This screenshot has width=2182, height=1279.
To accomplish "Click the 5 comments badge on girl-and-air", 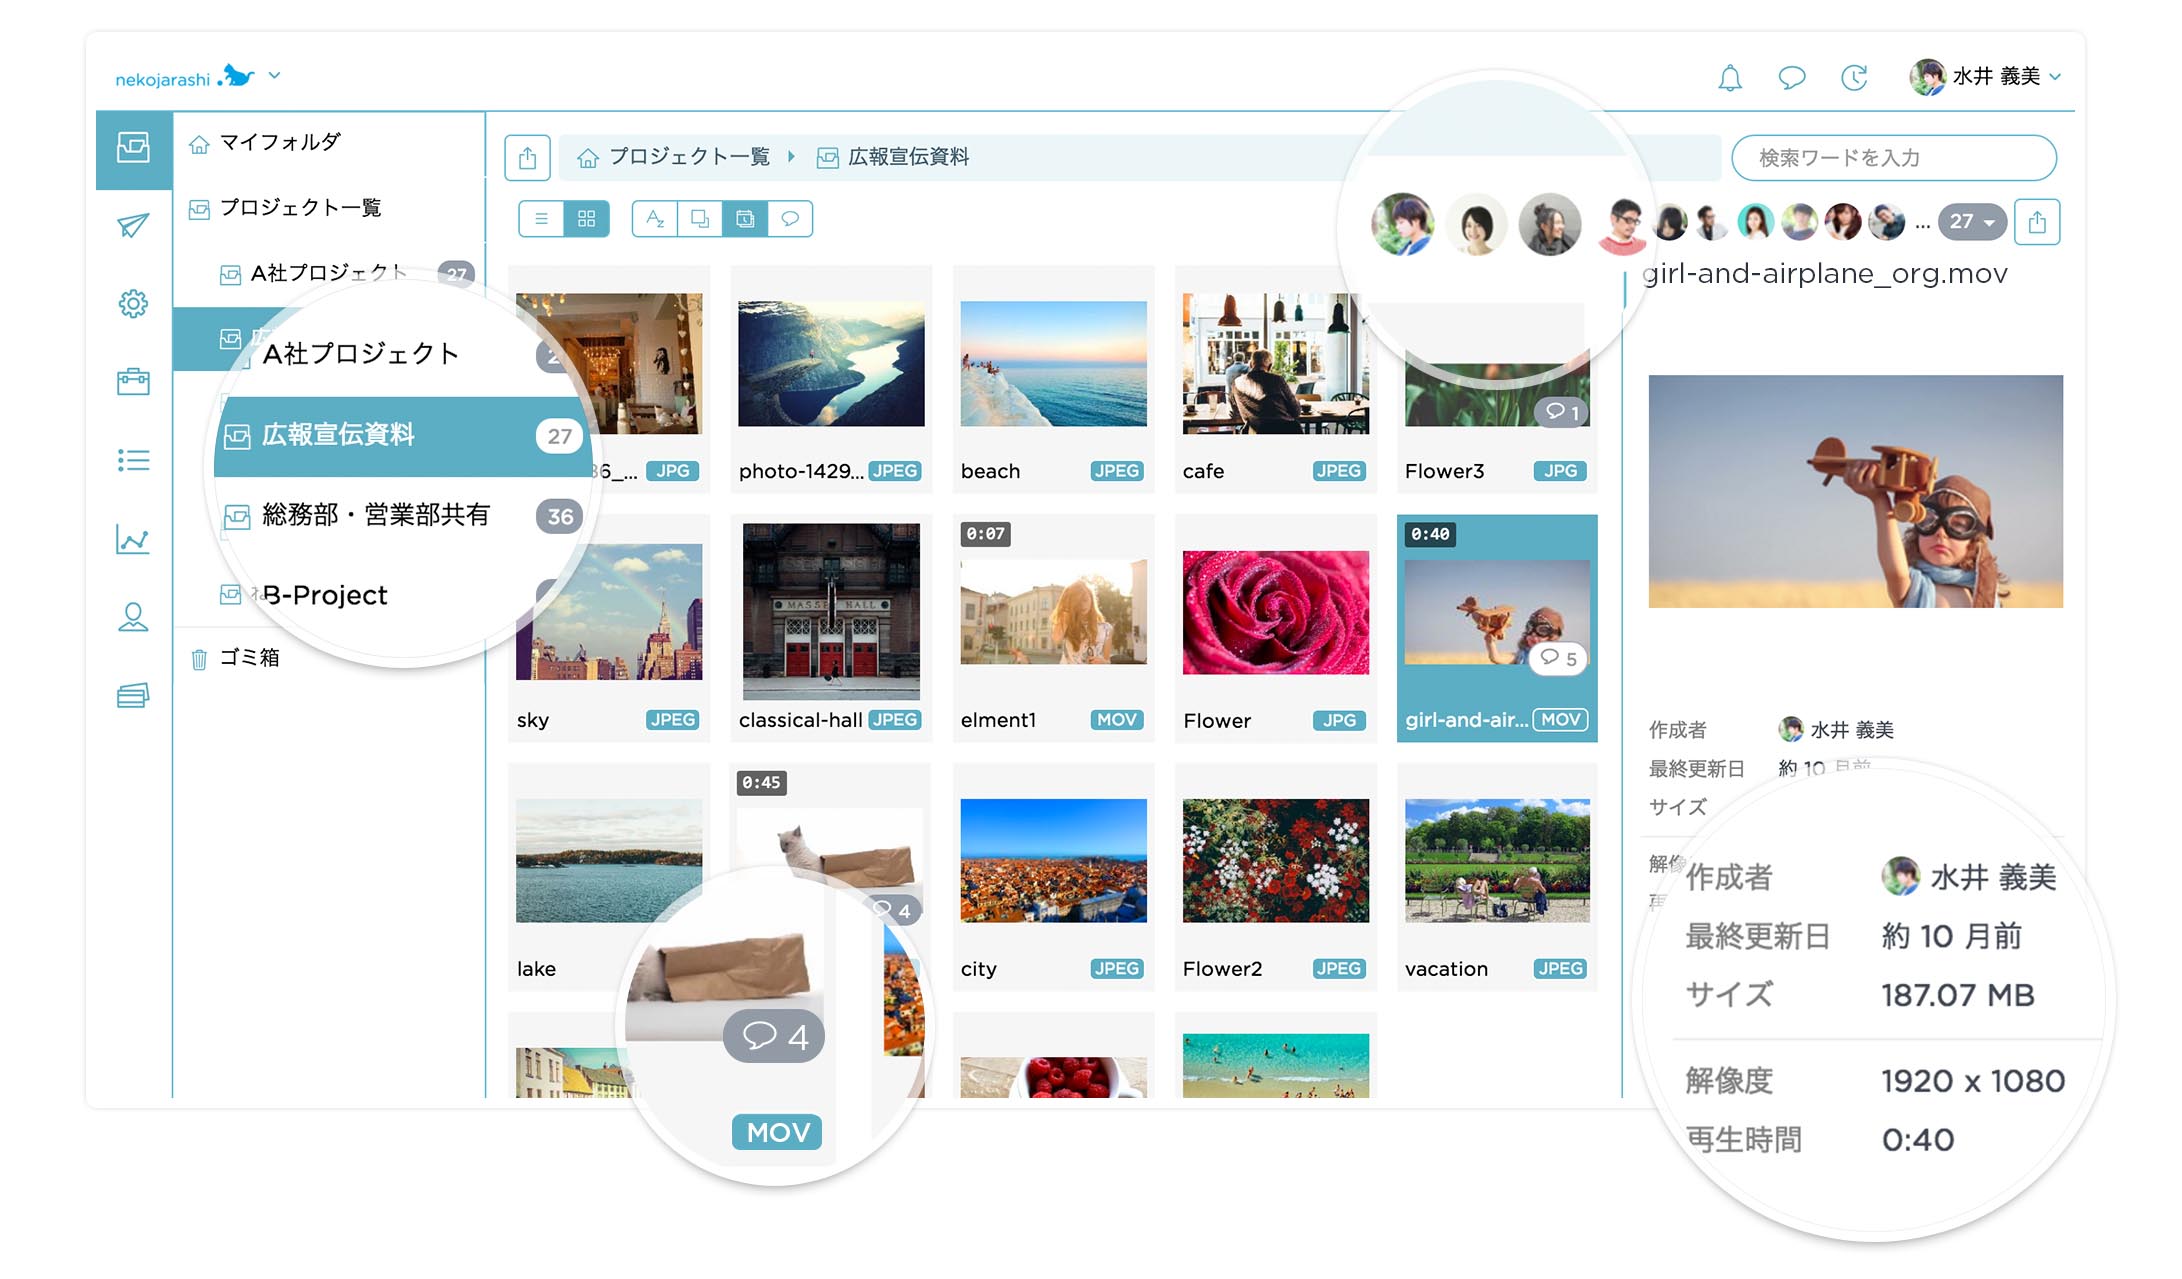I will coord(1558,658).
